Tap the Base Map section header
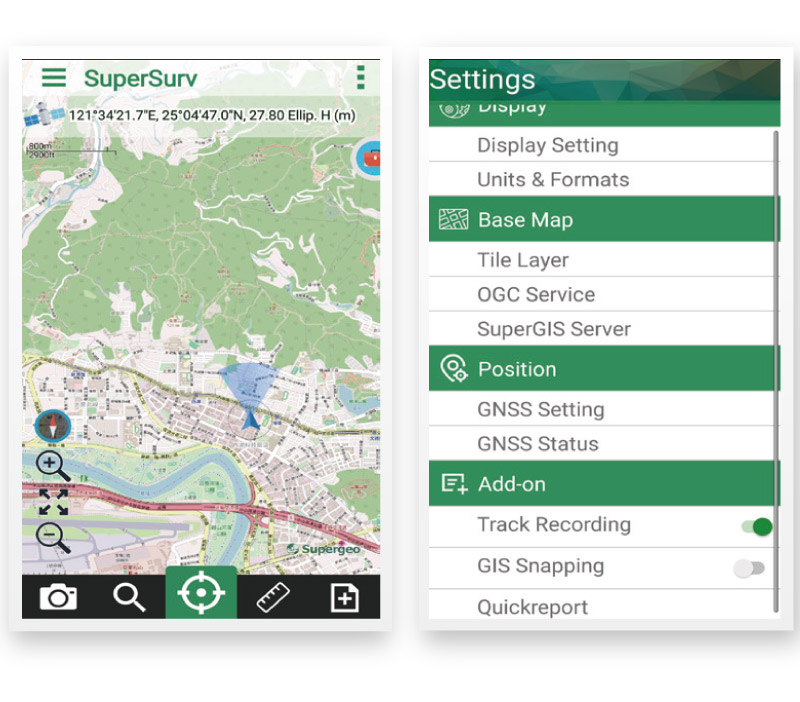The width and height of the screenshot is (800, 702). click(604, 219)
